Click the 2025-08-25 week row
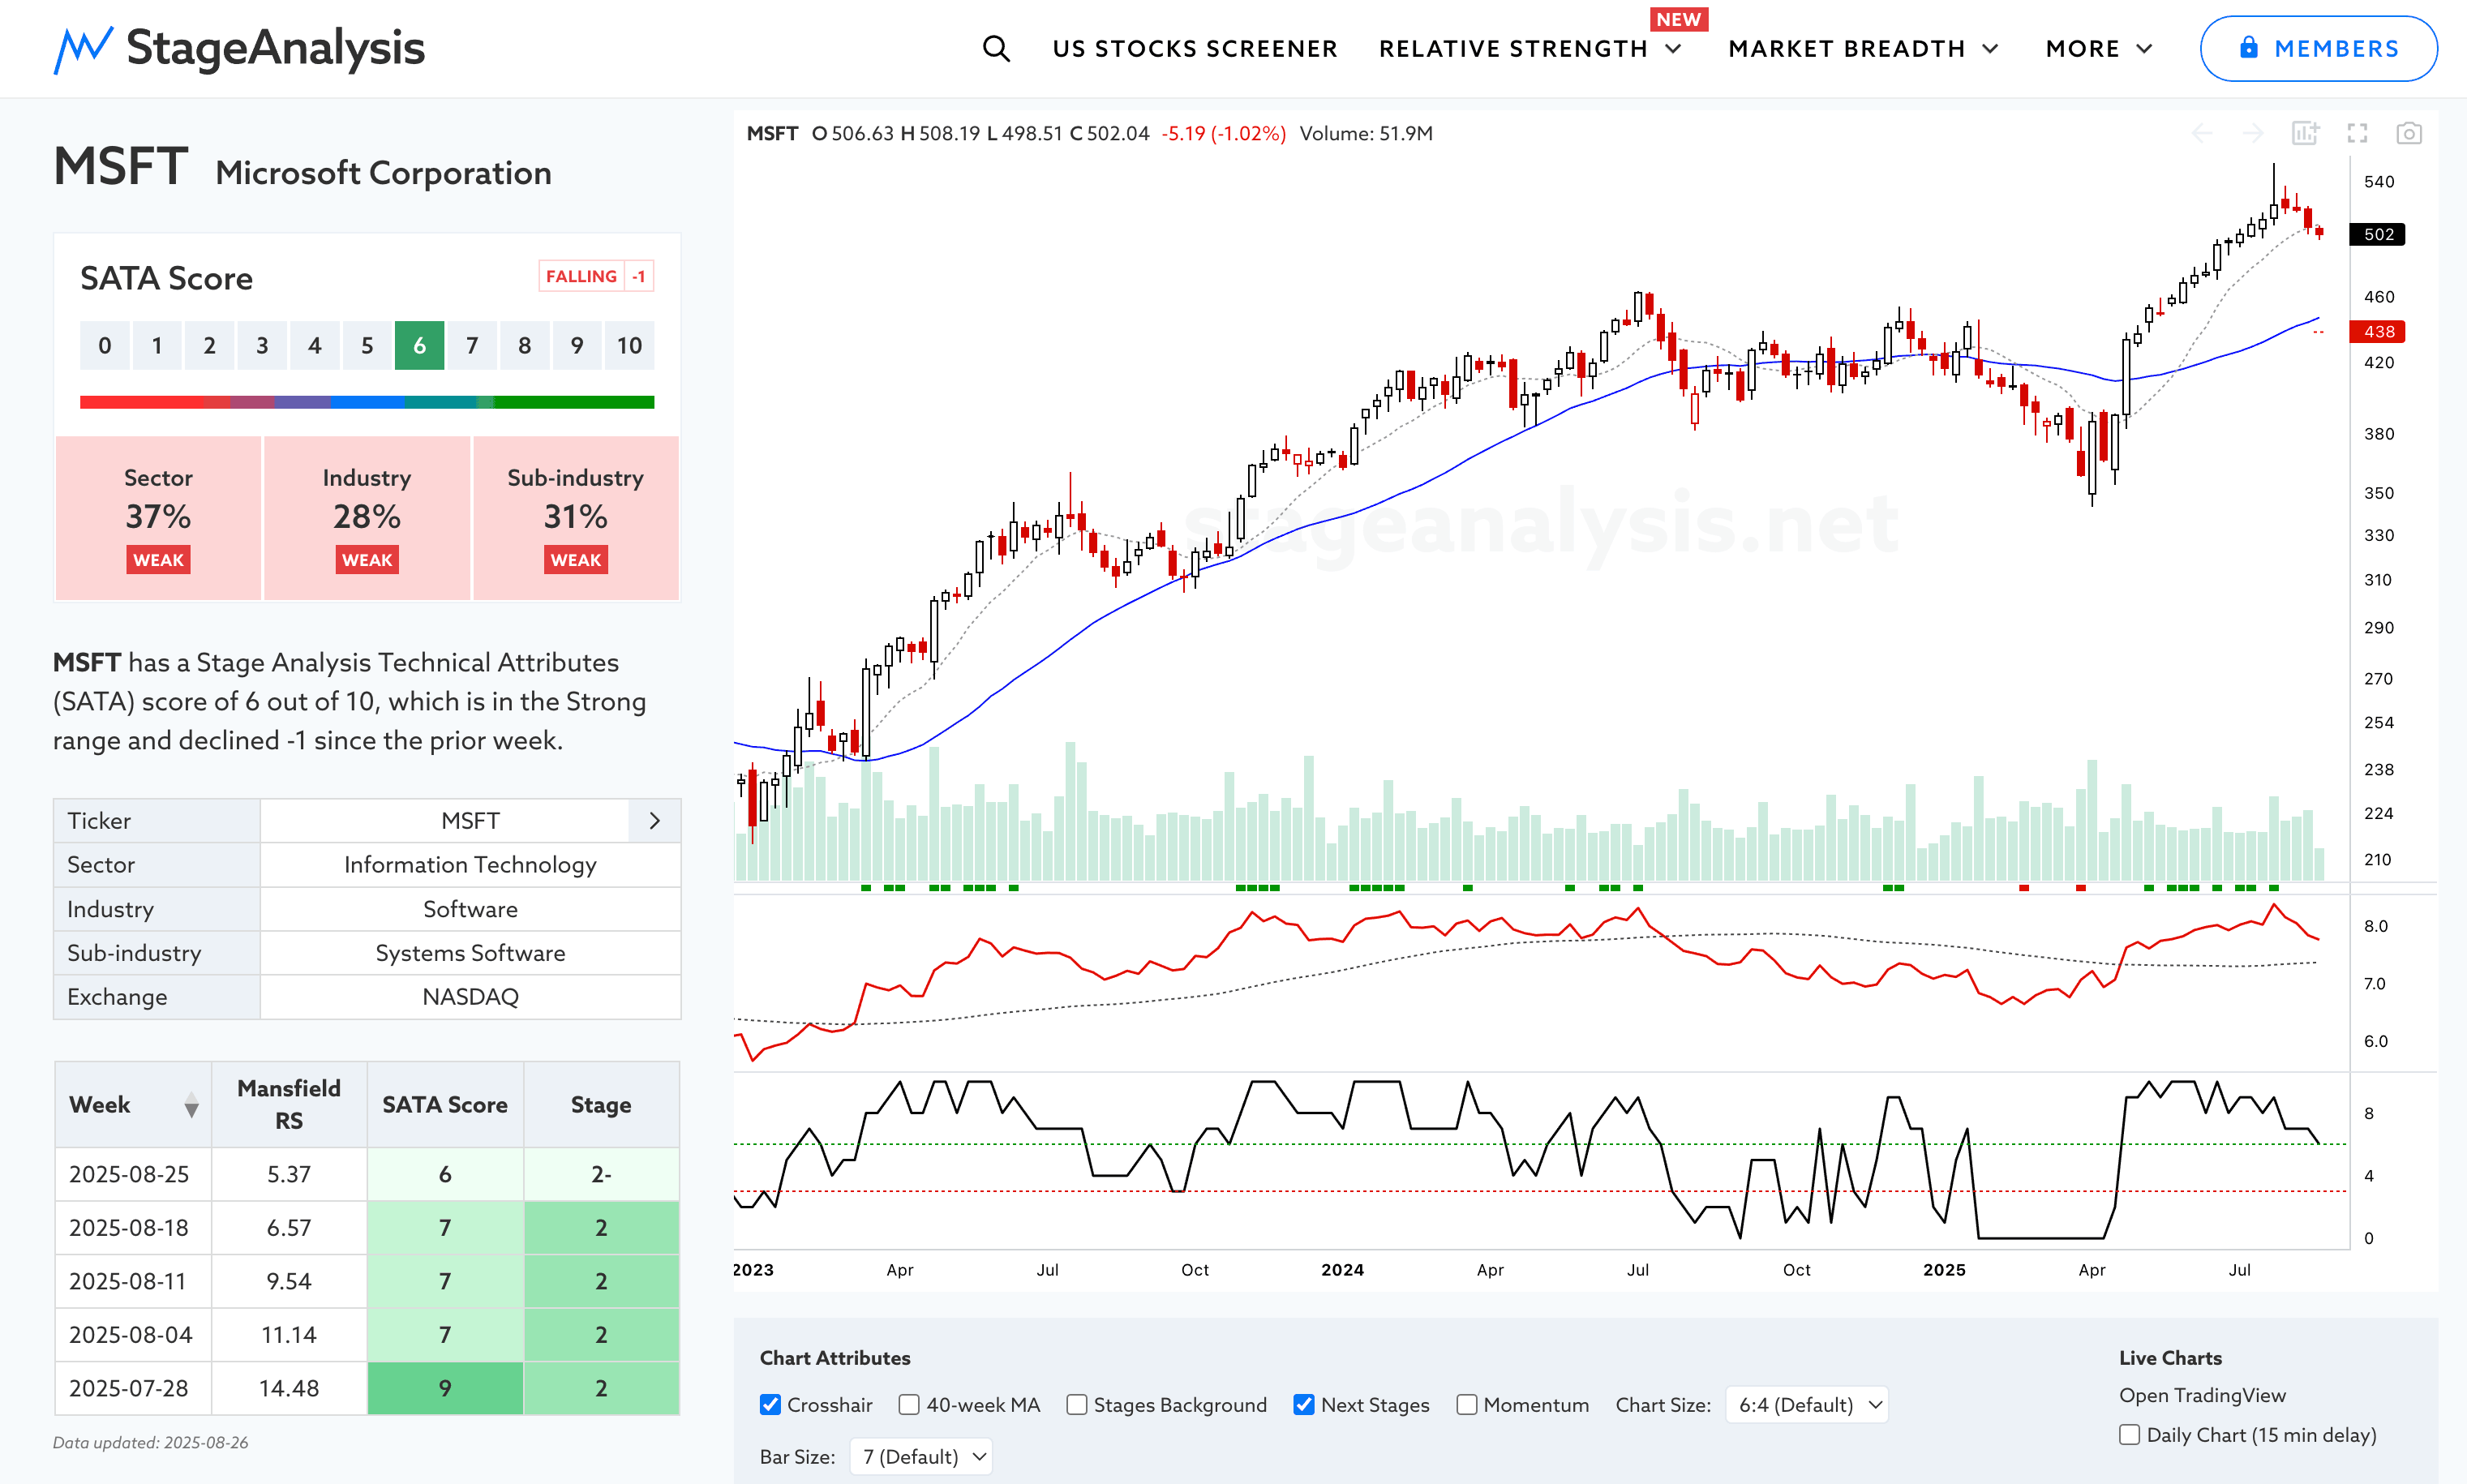 (367, 1174)
